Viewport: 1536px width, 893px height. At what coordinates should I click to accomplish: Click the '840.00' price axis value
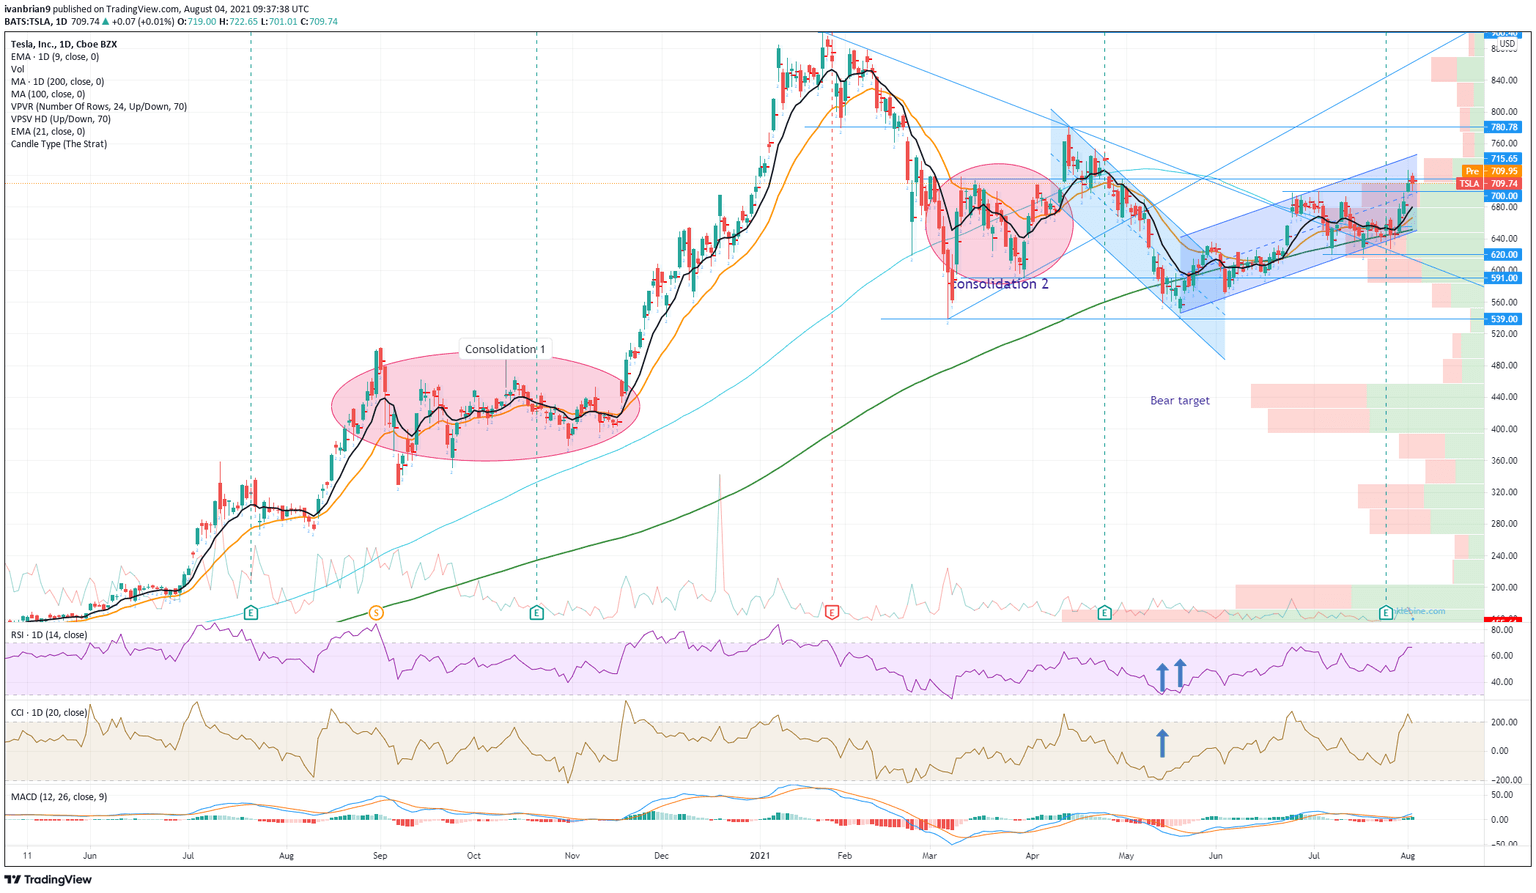(x=1505, y=80)
